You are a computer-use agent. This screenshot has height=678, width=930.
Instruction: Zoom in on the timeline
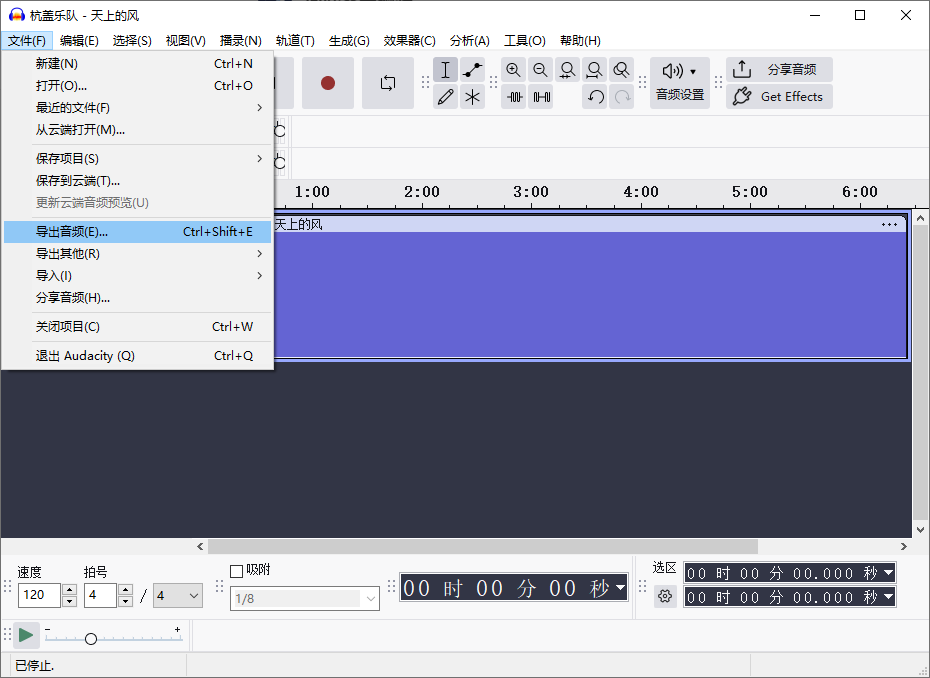pos(513,69)
